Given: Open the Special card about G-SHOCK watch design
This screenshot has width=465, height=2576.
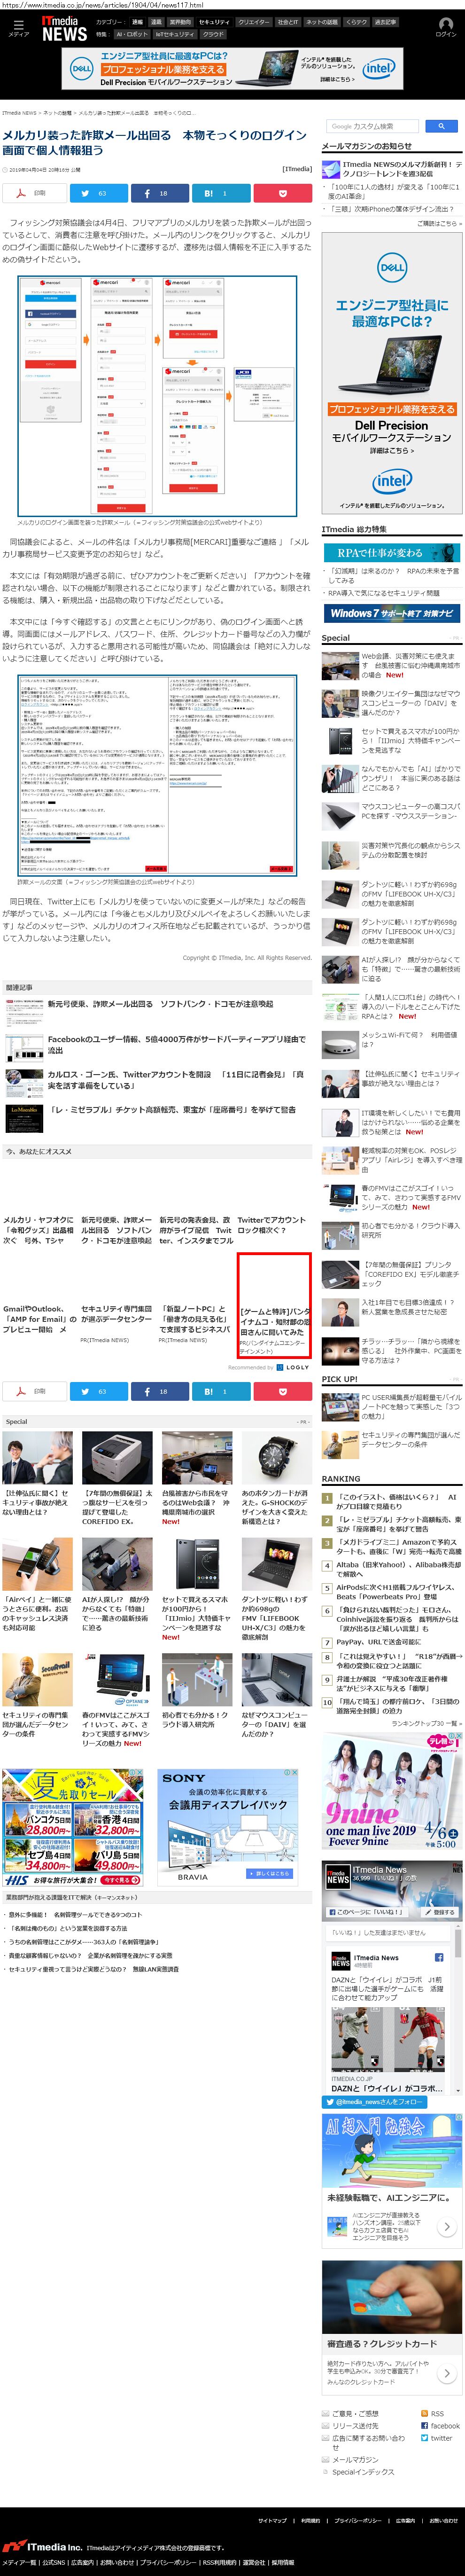Looking at the screenshot, I should [275, 1478].
